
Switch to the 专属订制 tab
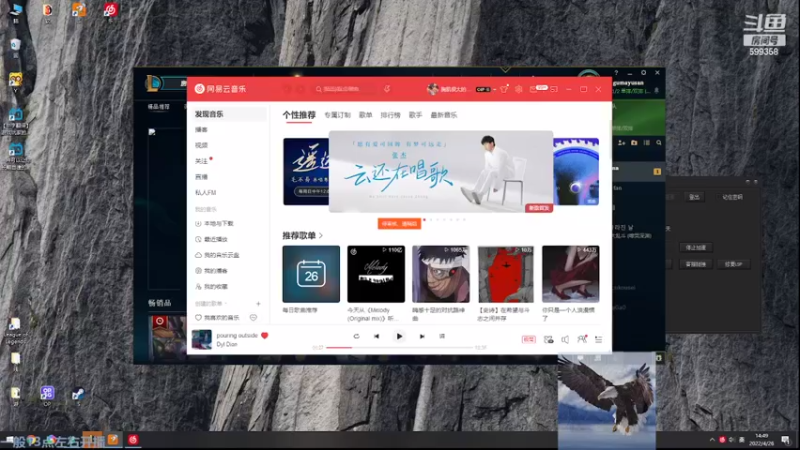(337, 115)
